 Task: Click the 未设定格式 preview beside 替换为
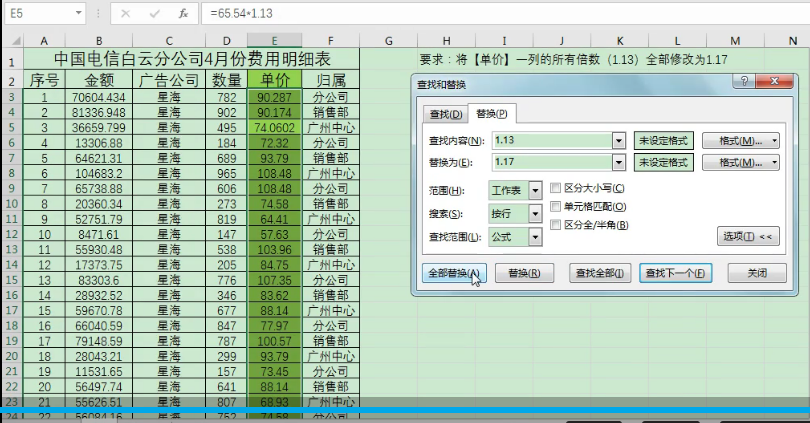663,163
